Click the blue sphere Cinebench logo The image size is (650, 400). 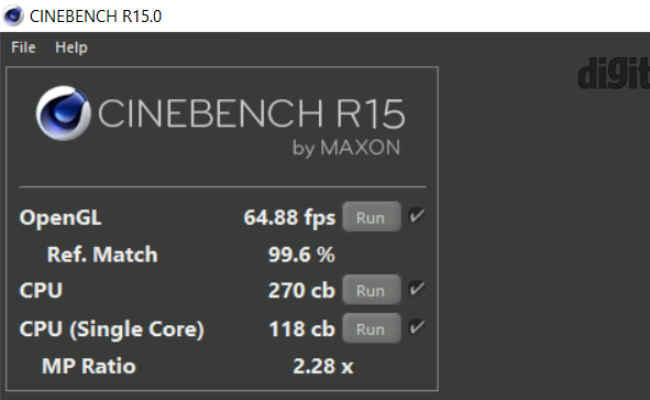pyautogui.click(x=63, y=113)
